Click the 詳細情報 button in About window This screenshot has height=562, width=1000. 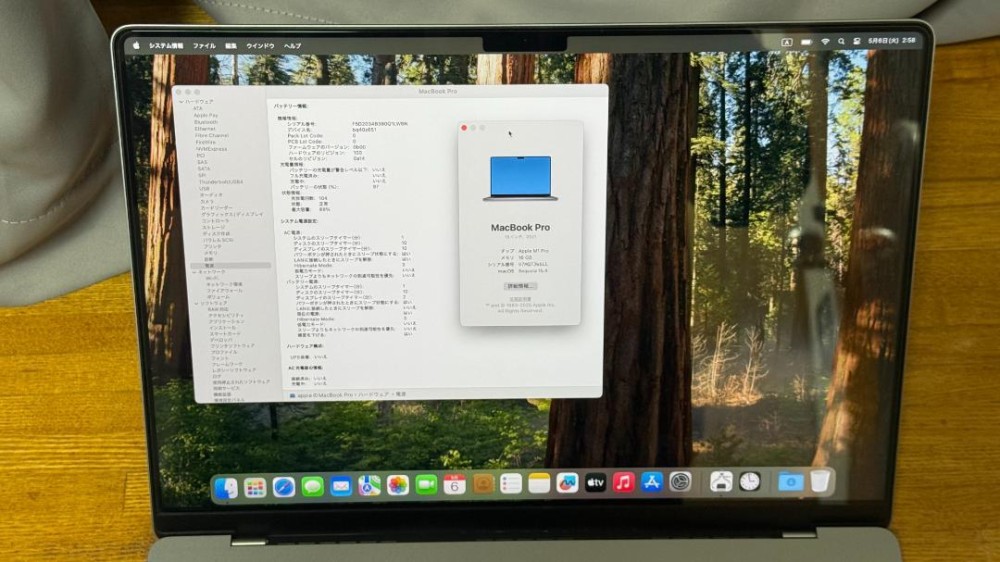(x=520, y=286)
